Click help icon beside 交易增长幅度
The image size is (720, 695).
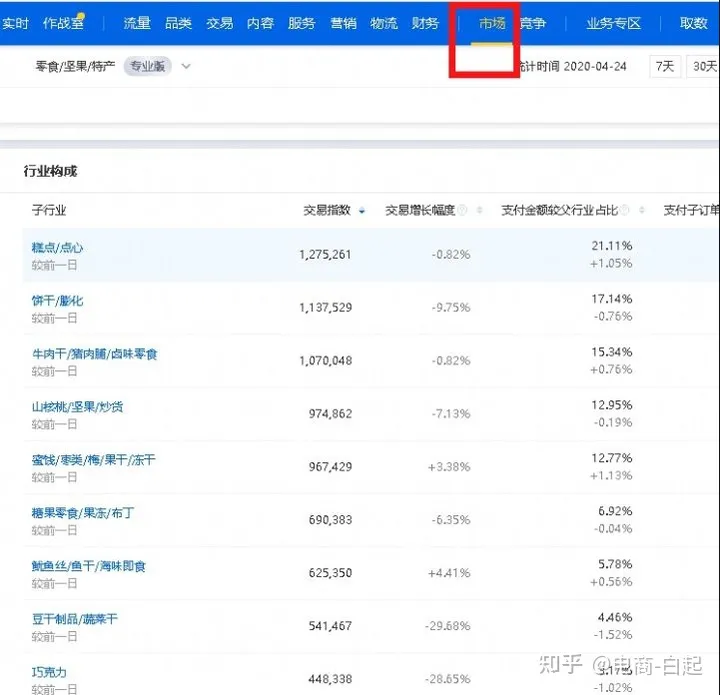pos(462,210)
